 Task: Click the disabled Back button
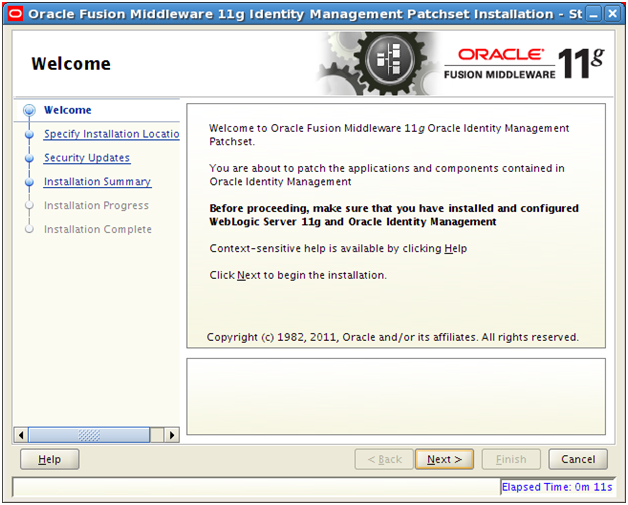point(384,459)
